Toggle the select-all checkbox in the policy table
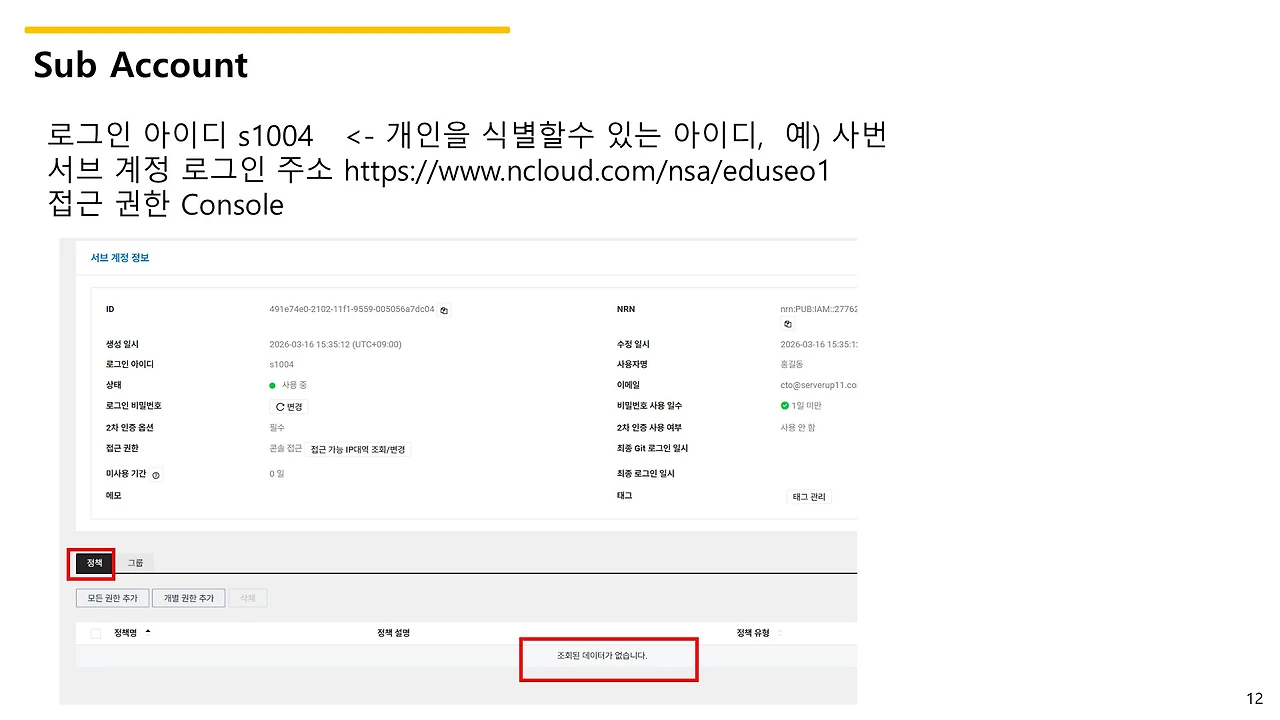 [95, 632]
